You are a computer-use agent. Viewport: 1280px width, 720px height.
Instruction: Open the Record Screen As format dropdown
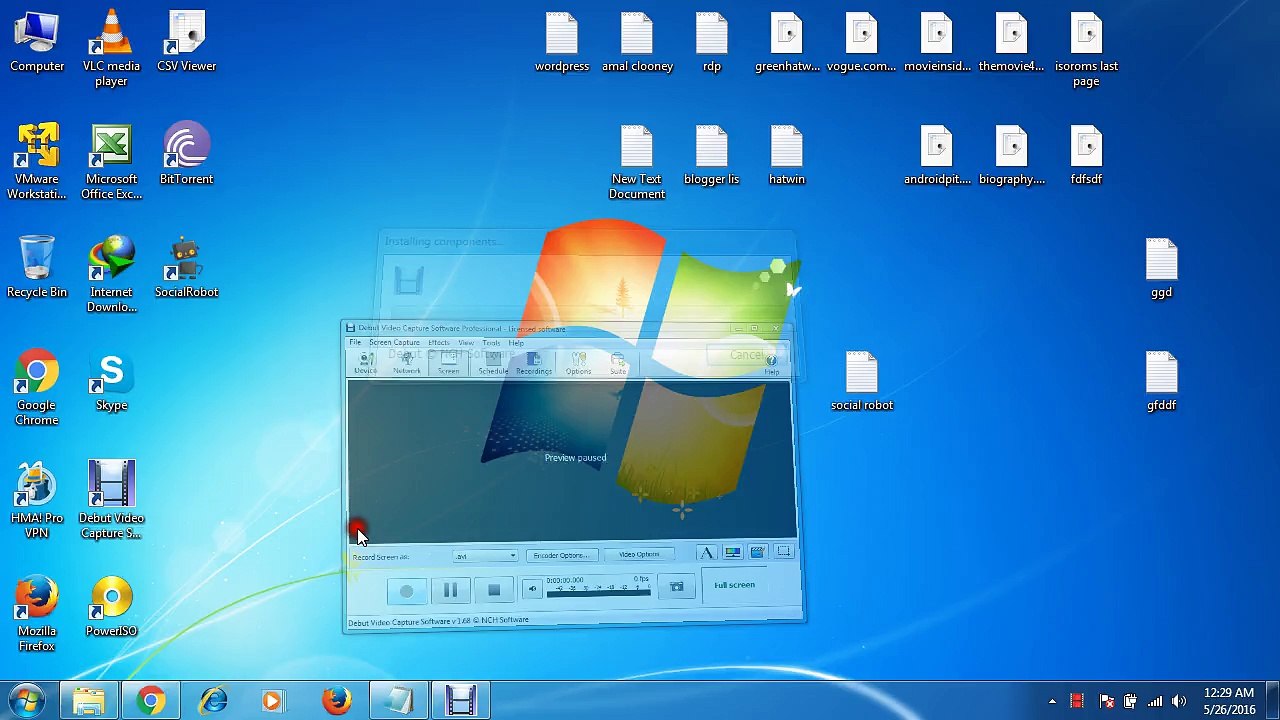(486, 556)
